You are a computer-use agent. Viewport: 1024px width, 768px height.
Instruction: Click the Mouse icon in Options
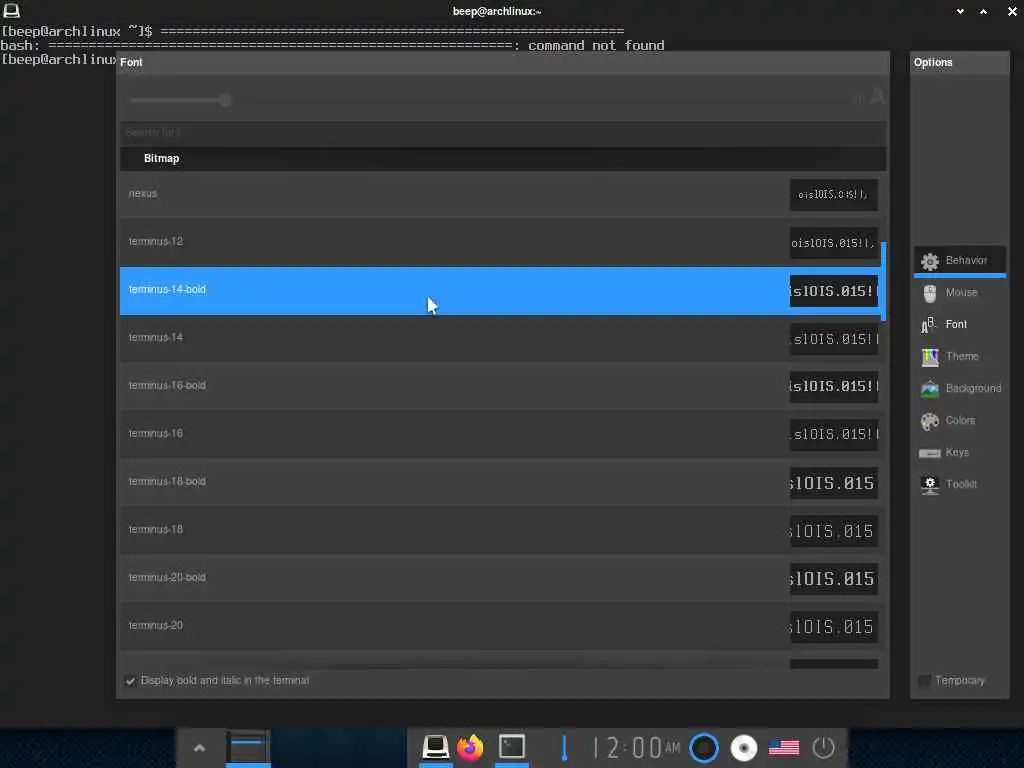pos(930,293)
